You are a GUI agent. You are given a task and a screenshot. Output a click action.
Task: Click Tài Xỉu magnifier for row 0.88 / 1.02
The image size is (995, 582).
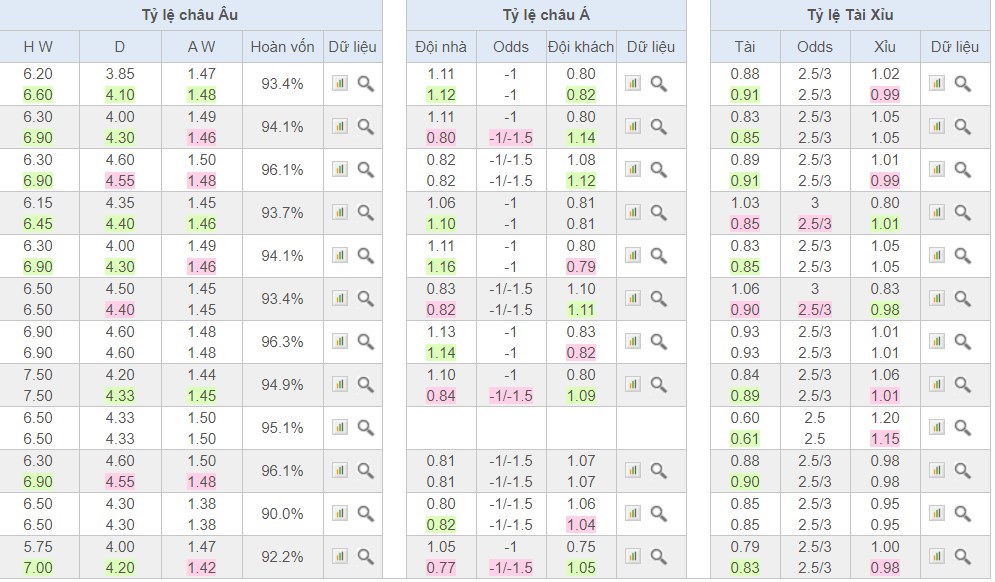[x=963, y=84]
